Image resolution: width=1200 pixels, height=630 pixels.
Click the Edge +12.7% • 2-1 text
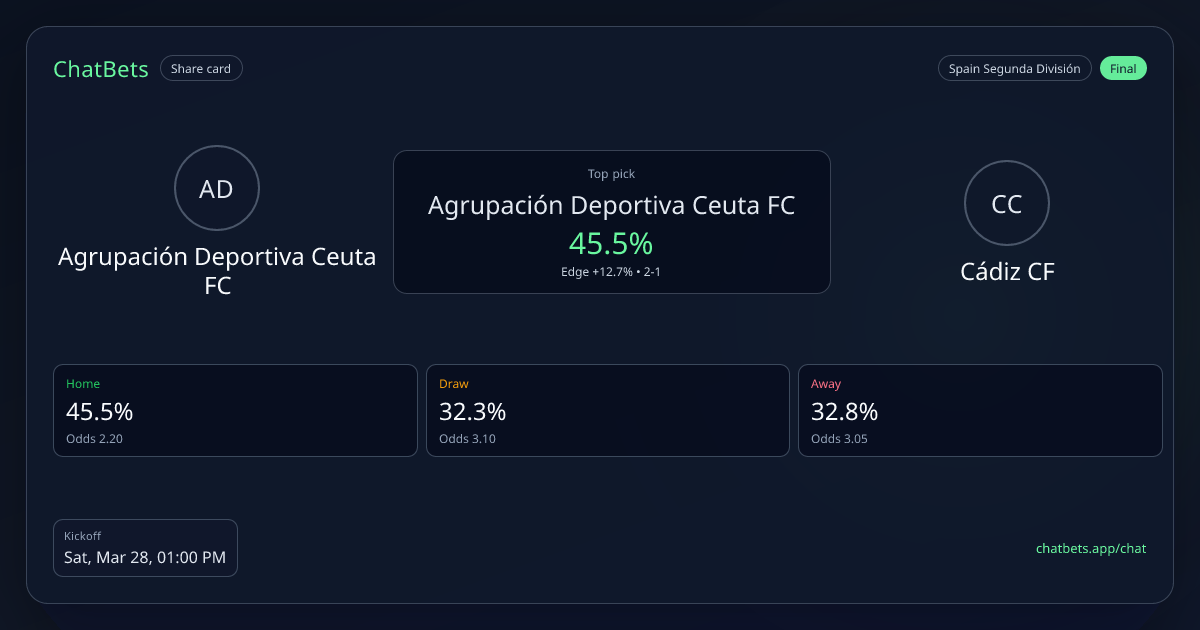(611, 272)
